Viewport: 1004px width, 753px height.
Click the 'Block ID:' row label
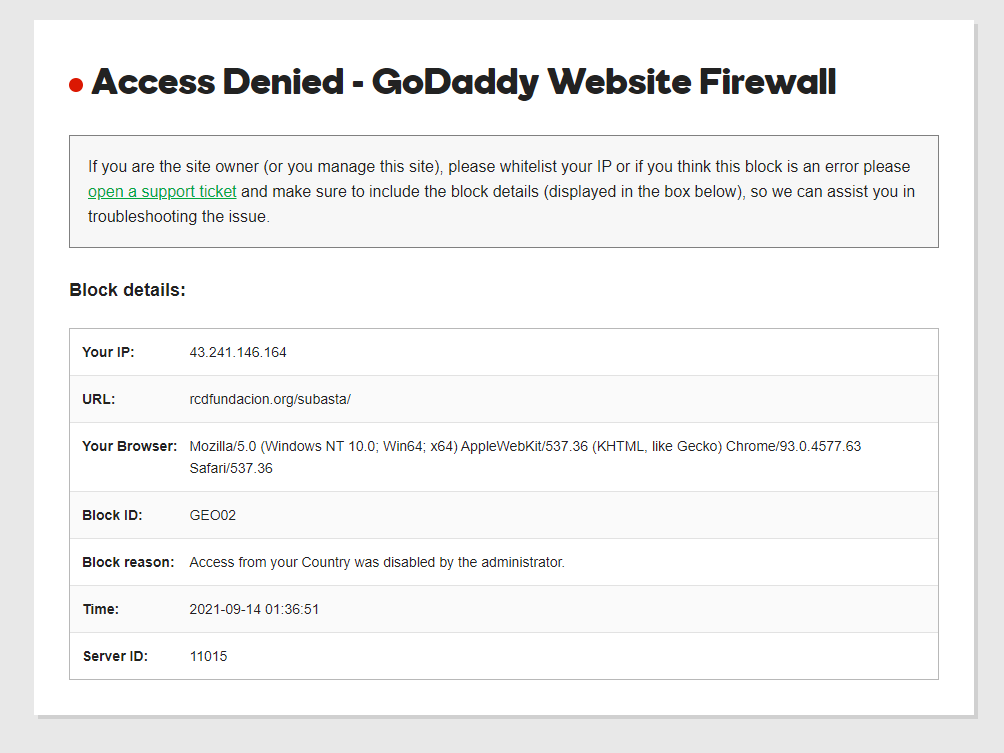pyautogui.click(x=112, y=515)
